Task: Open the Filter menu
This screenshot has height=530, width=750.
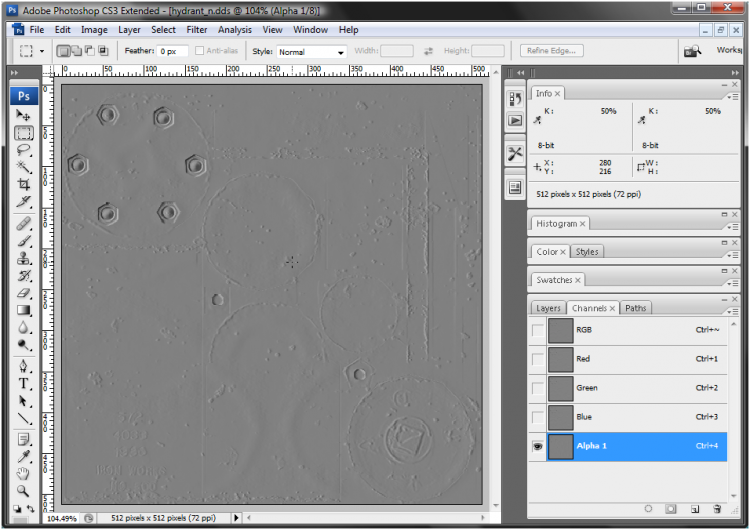Action: (x=196, y=30)
